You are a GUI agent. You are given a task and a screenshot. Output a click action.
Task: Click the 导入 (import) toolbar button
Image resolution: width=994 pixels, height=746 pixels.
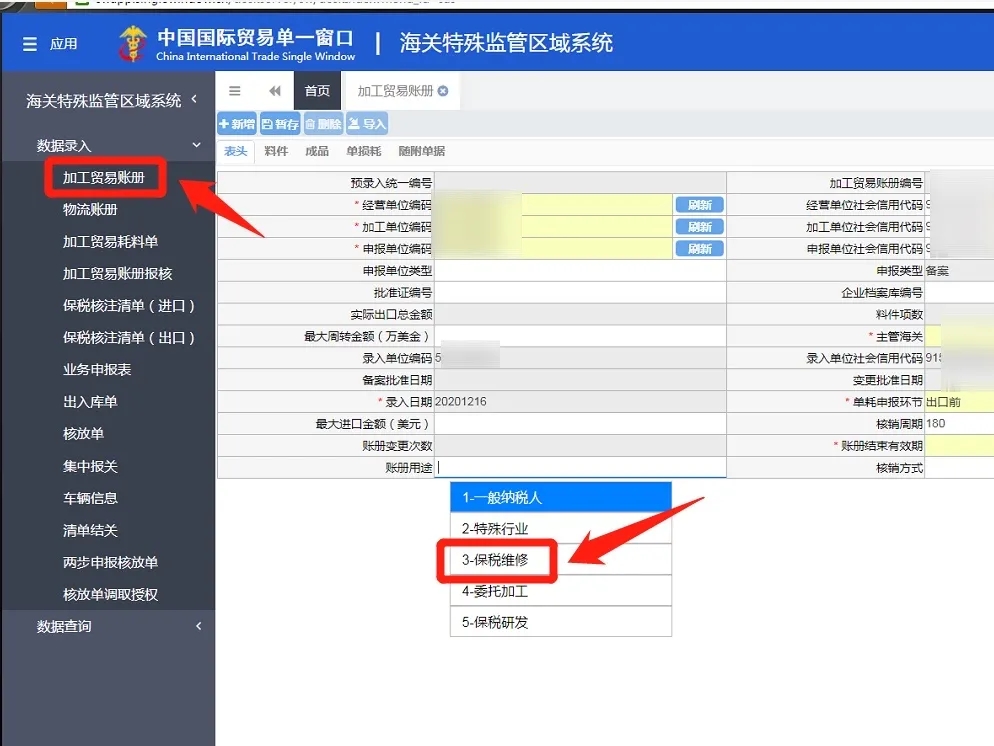[x=367, y=124]
